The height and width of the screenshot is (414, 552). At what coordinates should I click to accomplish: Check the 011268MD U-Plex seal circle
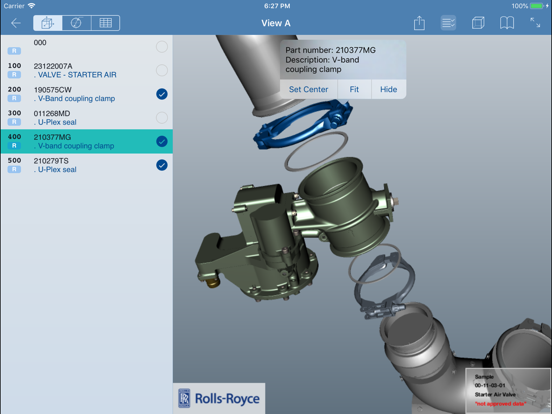(x=162, y=118)
